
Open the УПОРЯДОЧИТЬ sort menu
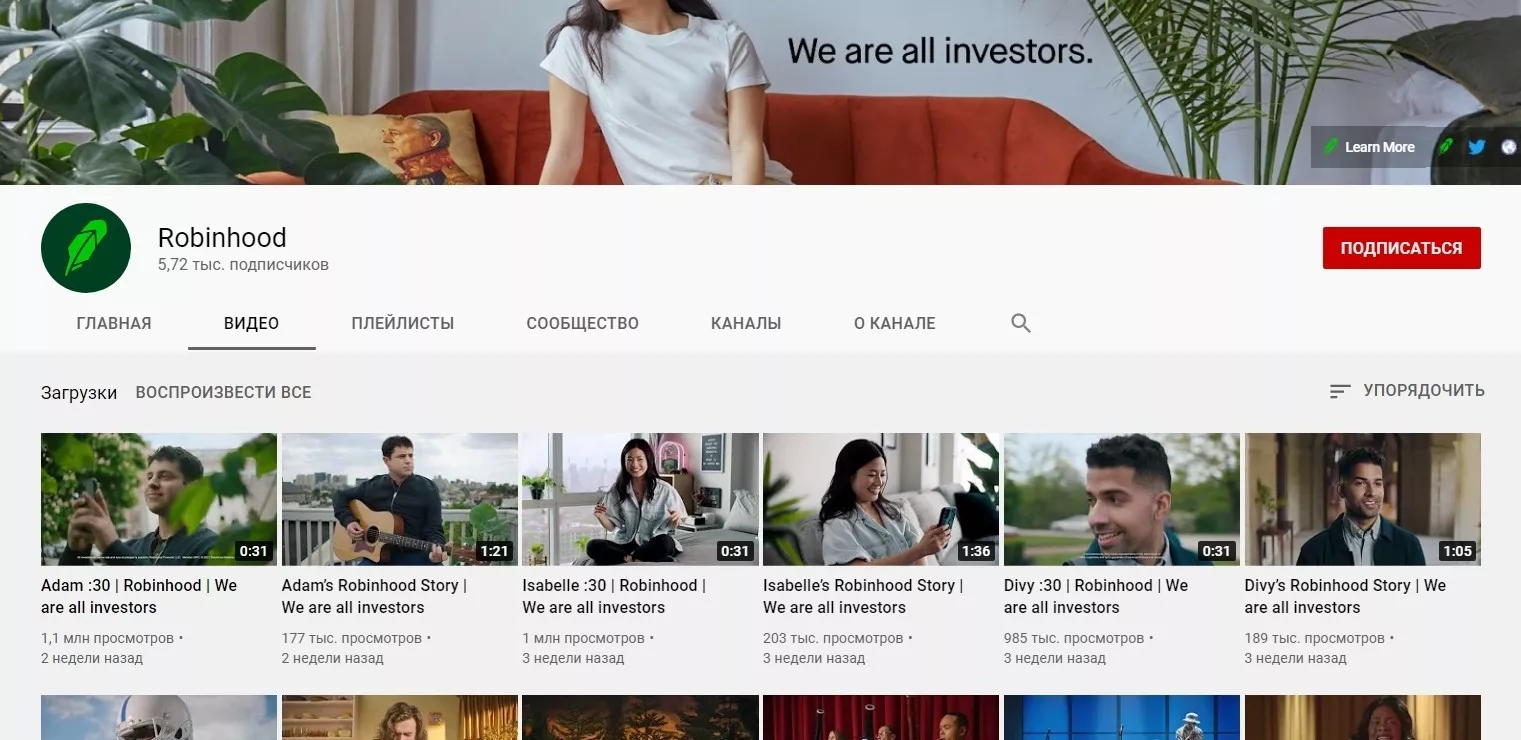click(1424, 390)
